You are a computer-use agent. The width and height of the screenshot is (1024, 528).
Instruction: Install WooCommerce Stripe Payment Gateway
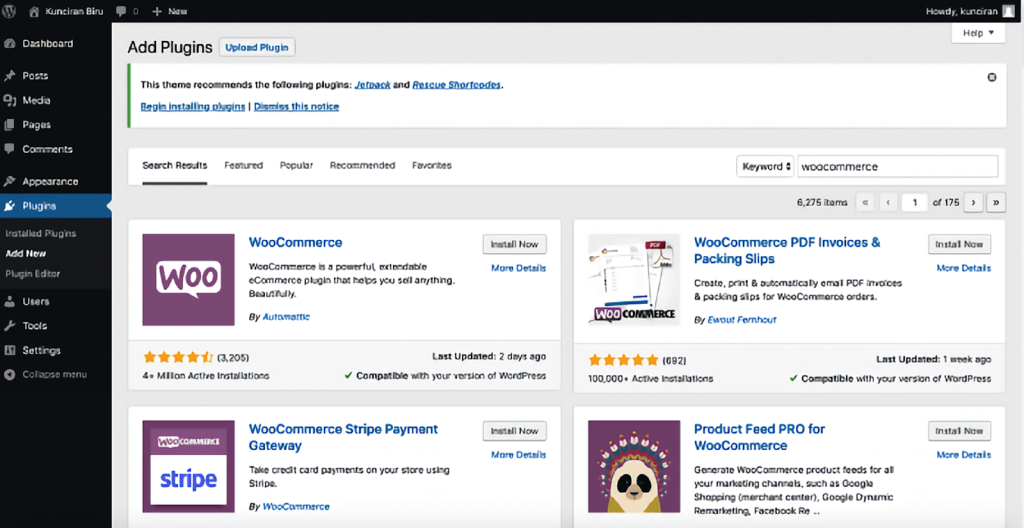(515, 431)
